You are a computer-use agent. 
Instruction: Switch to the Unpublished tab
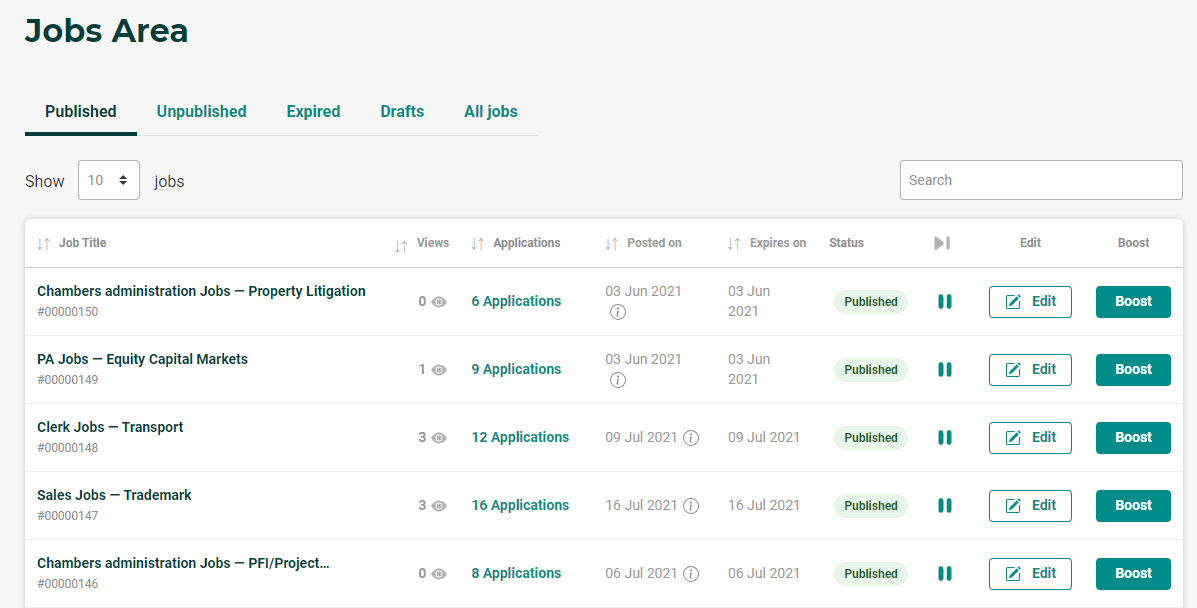pos(202,112)
